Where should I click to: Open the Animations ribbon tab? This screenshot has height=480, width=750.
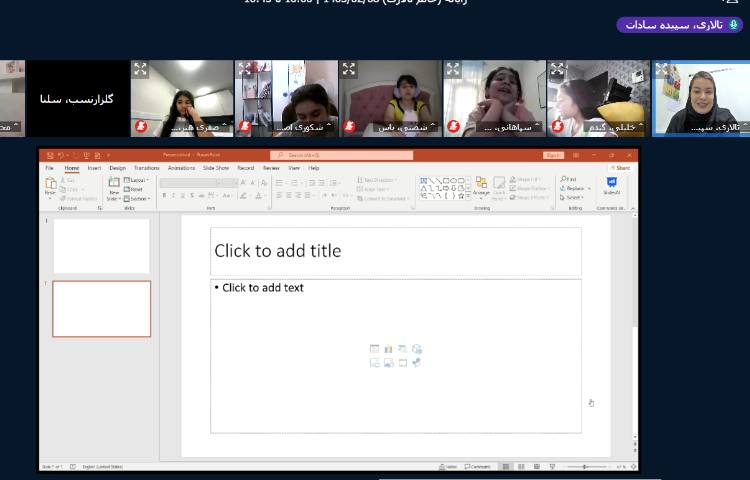pyautogui.click(x=181, y=168)
